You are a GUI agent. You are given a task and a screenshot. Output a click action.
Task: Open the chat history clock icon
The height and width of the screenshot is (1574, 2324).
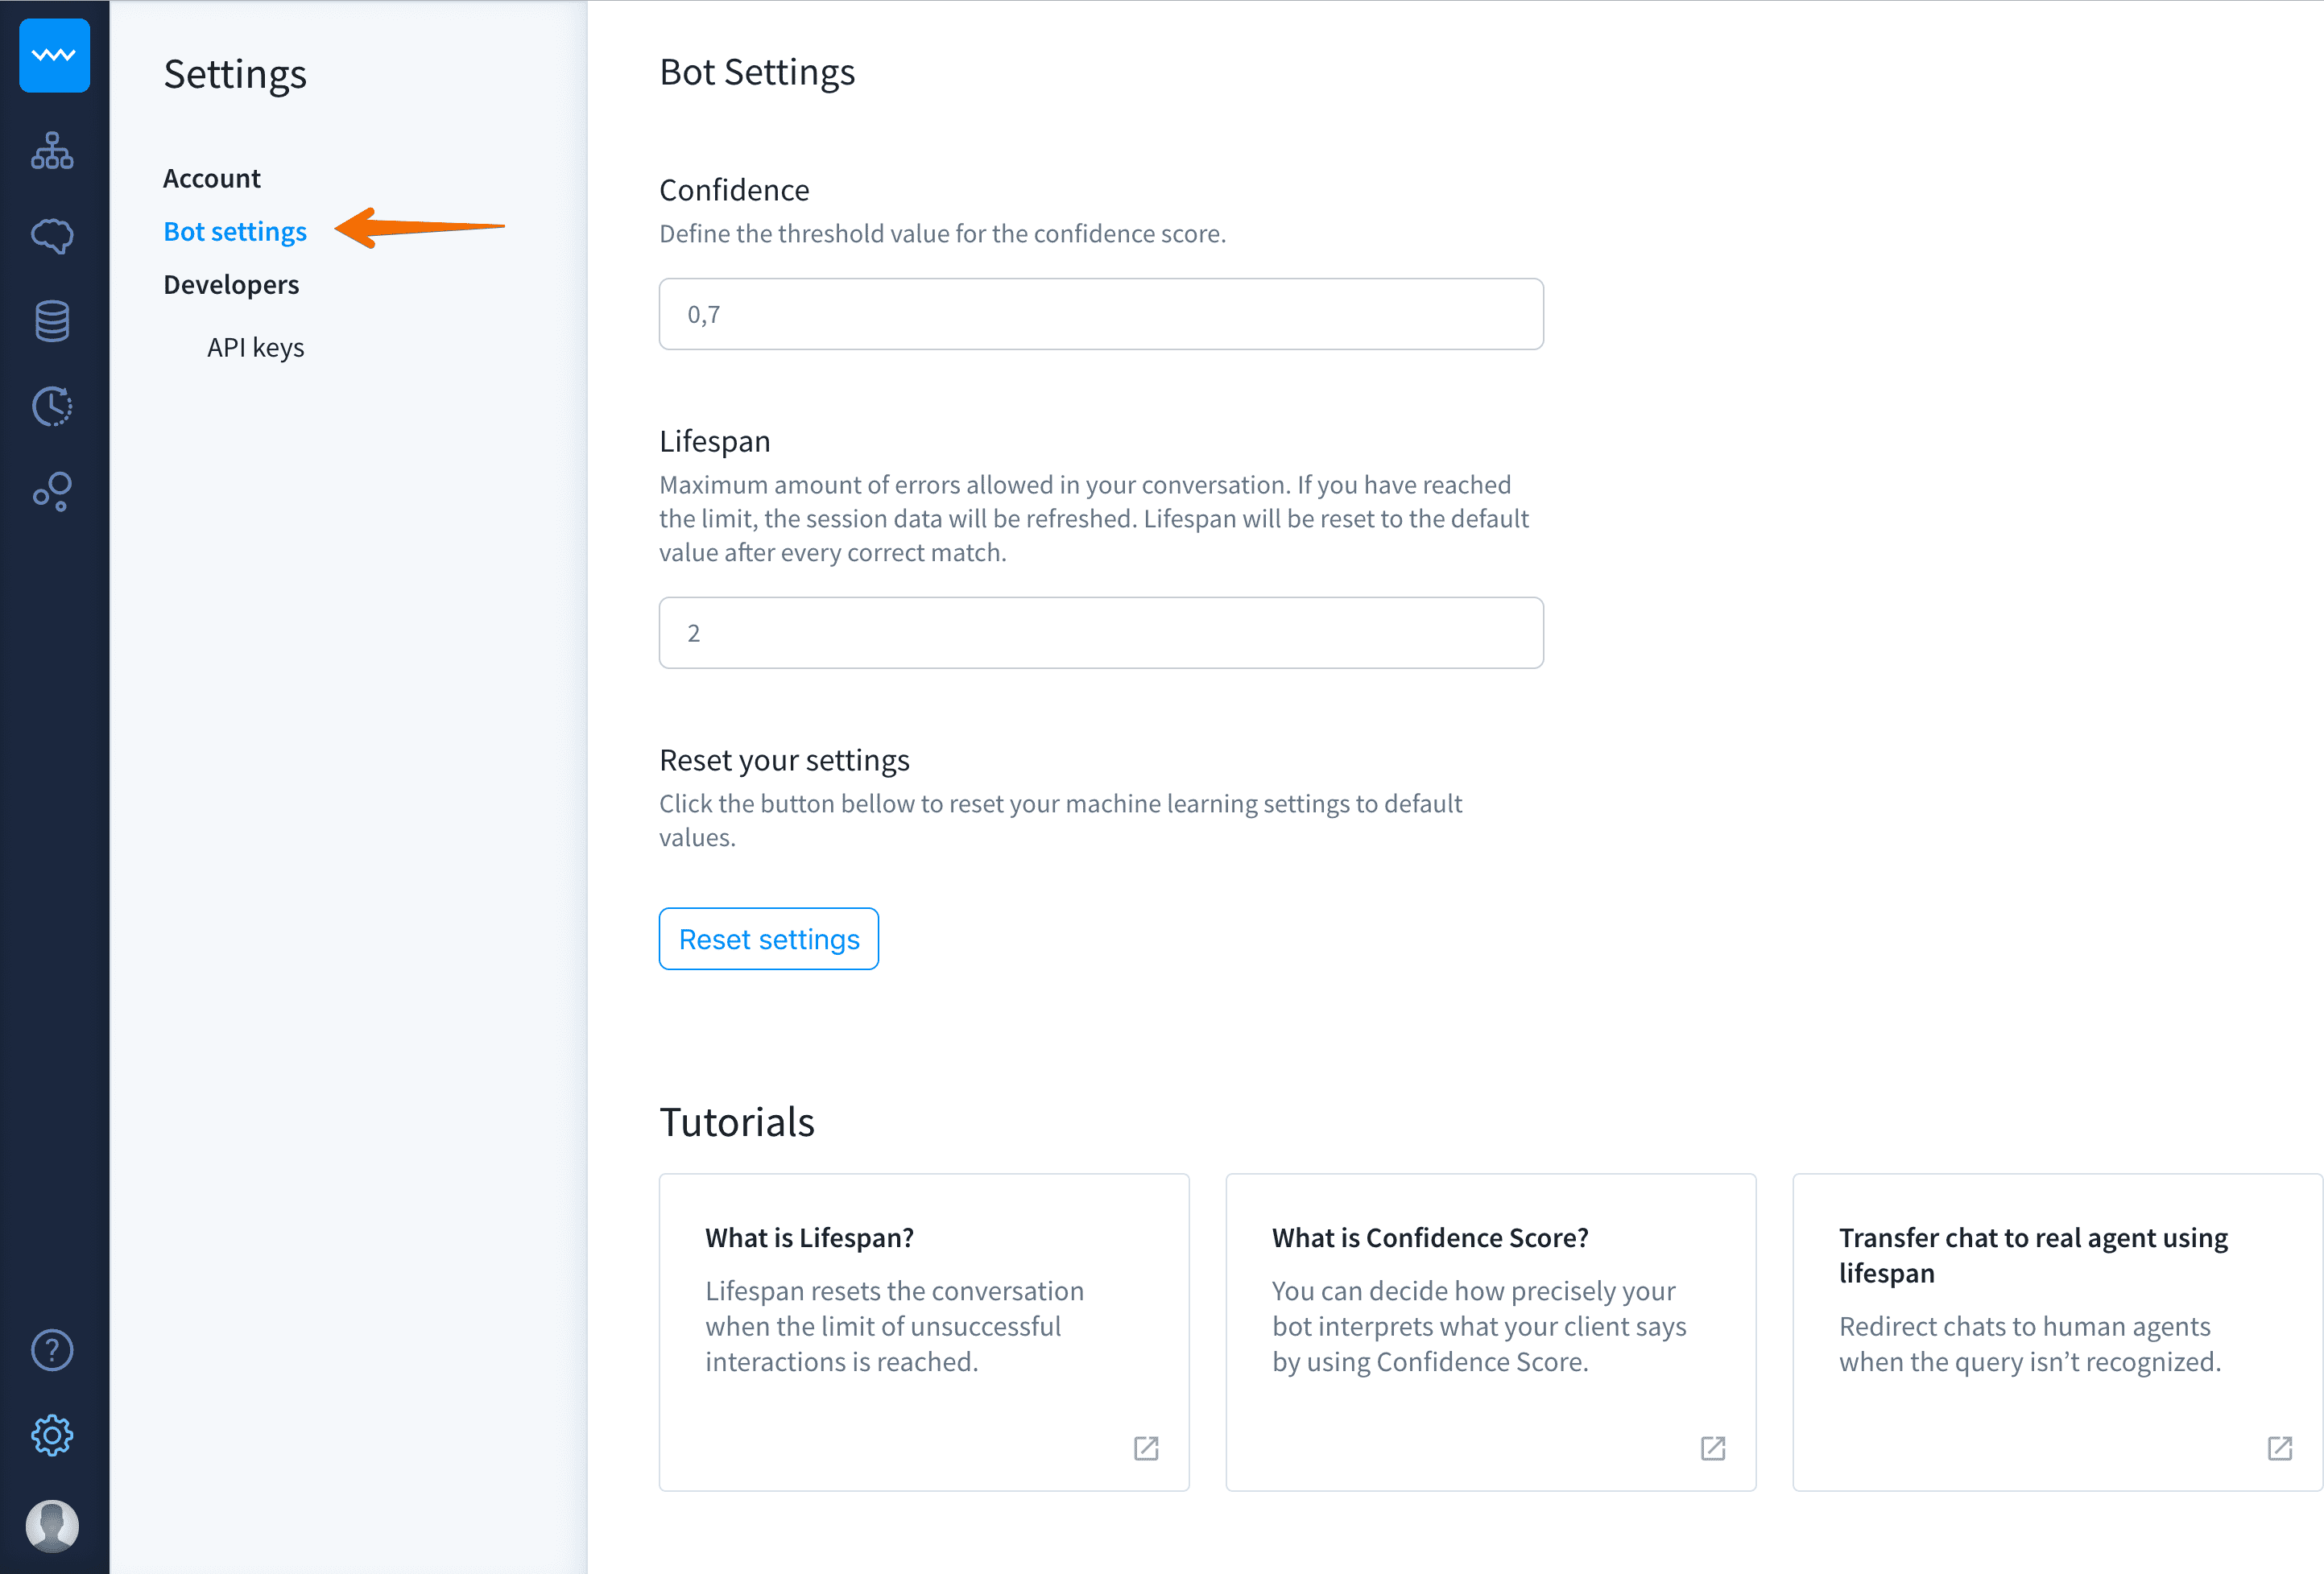click(x=52, y=406)
